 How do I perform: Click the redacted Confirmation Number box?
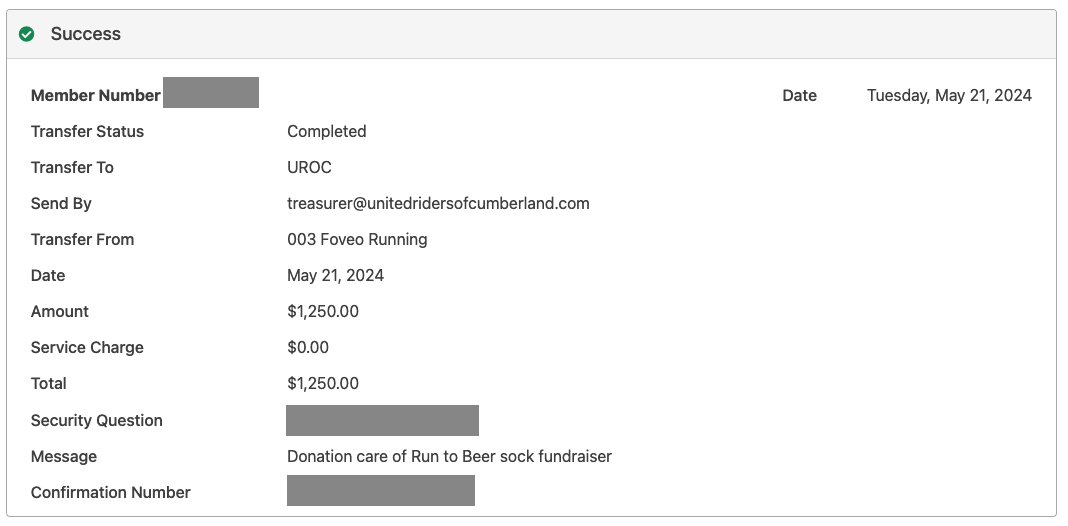(x=381, y=491)
